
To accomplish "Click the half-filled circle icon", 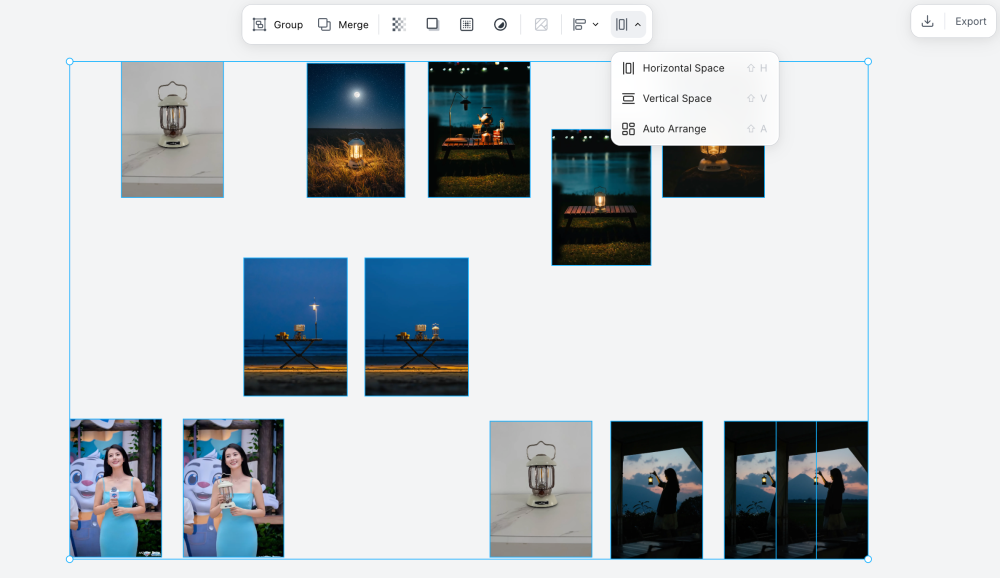I will pyautogui.click(x=500, y=24).
